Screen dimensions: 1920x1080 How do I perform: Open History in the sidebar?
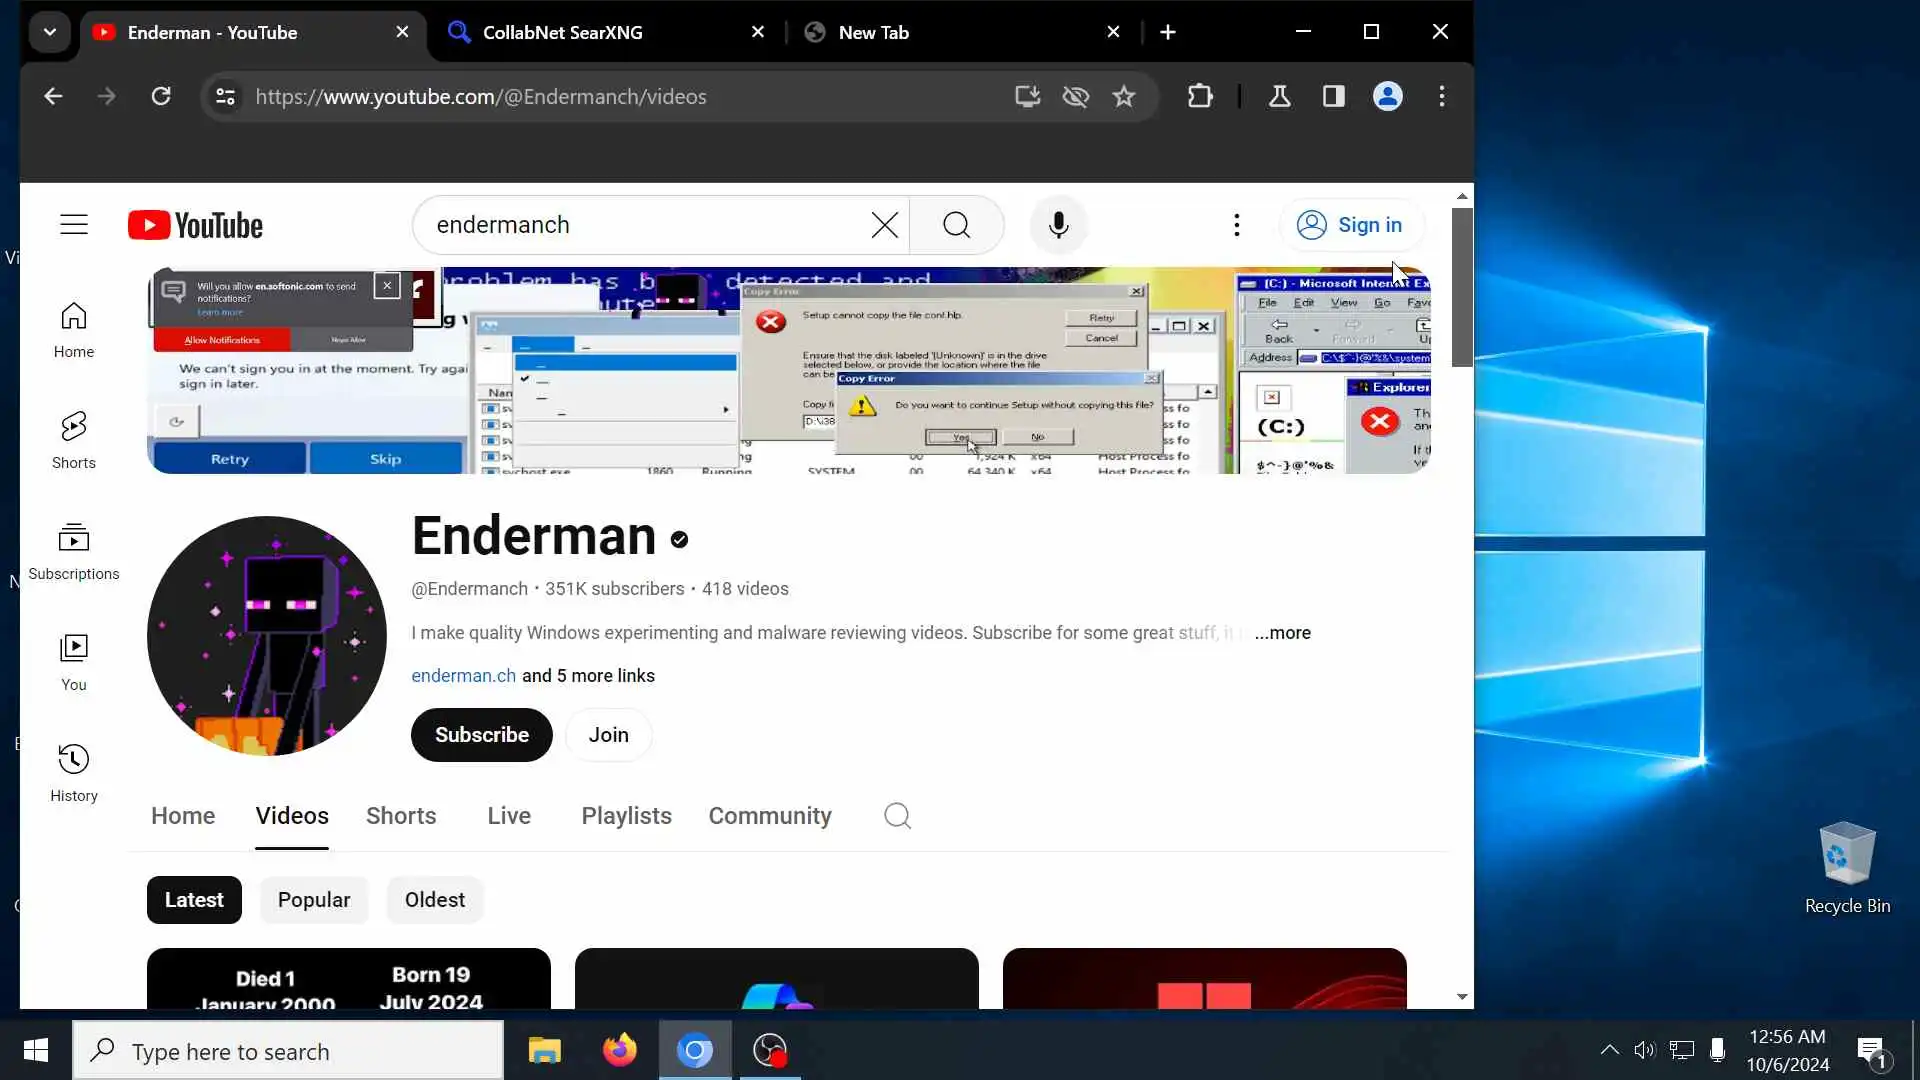[74, 773]
